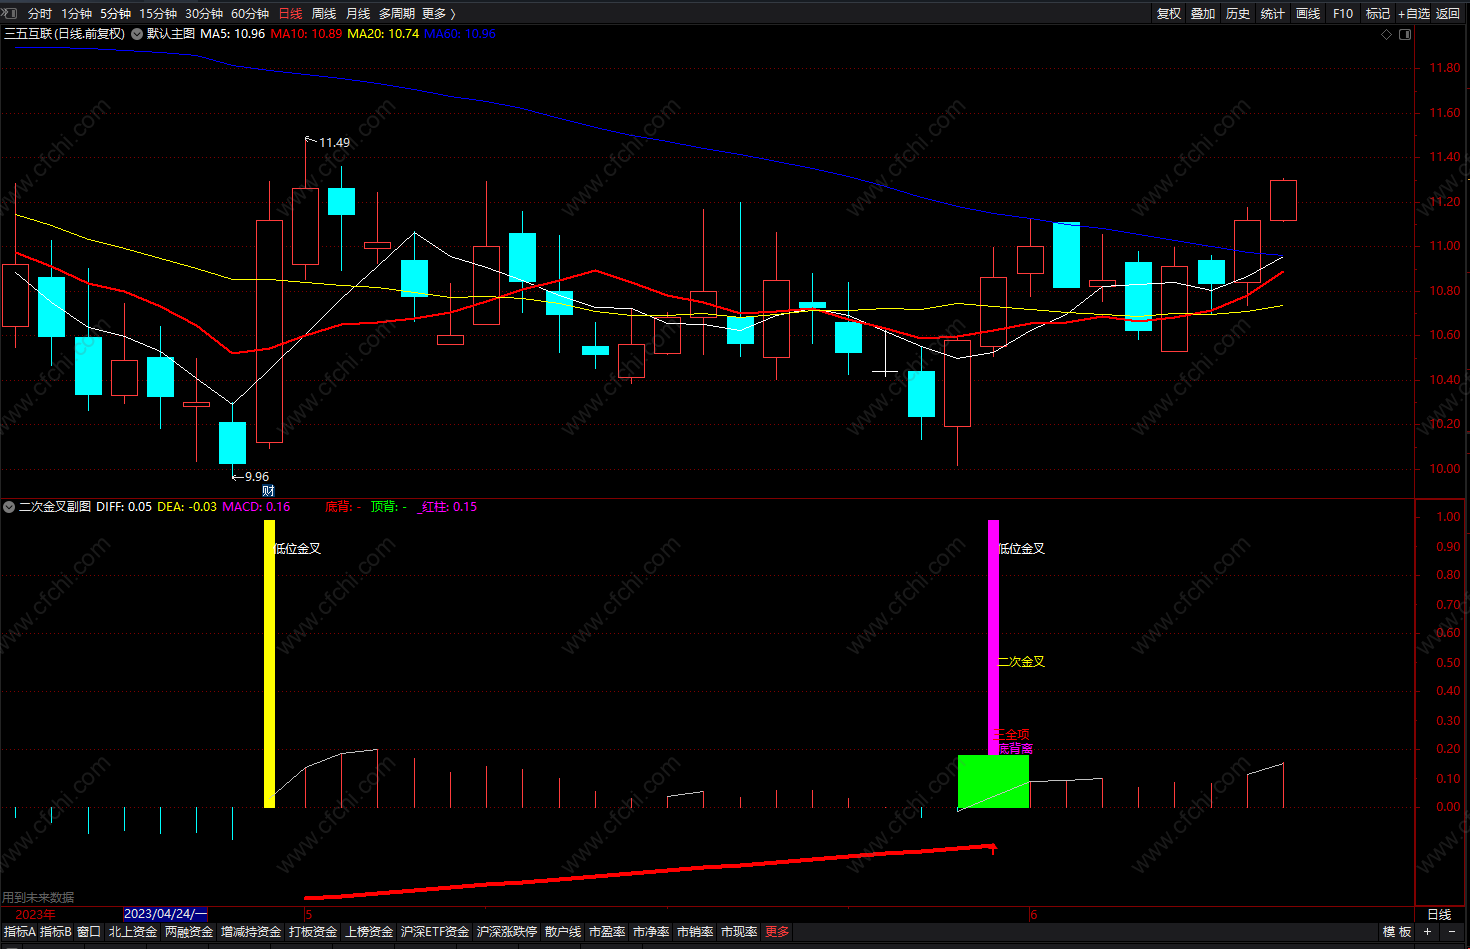This screenshot has height=949, width=1470.
Task: Click the 日线 label at bottom right
Action: 1439,915
